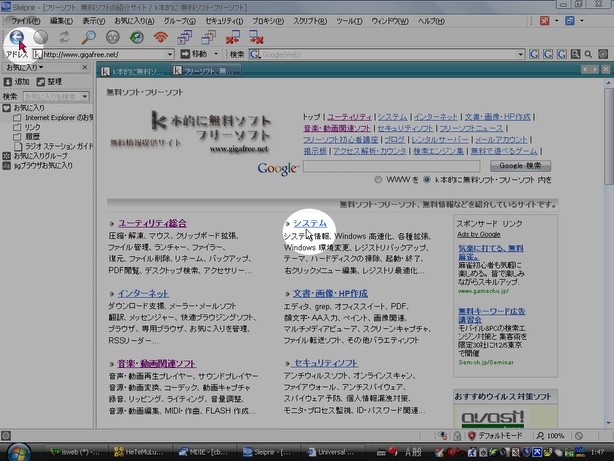
Task: Select the k本的に無料ソフト・フリーソフト内を radio button
Action: click(x=427, y=180)
